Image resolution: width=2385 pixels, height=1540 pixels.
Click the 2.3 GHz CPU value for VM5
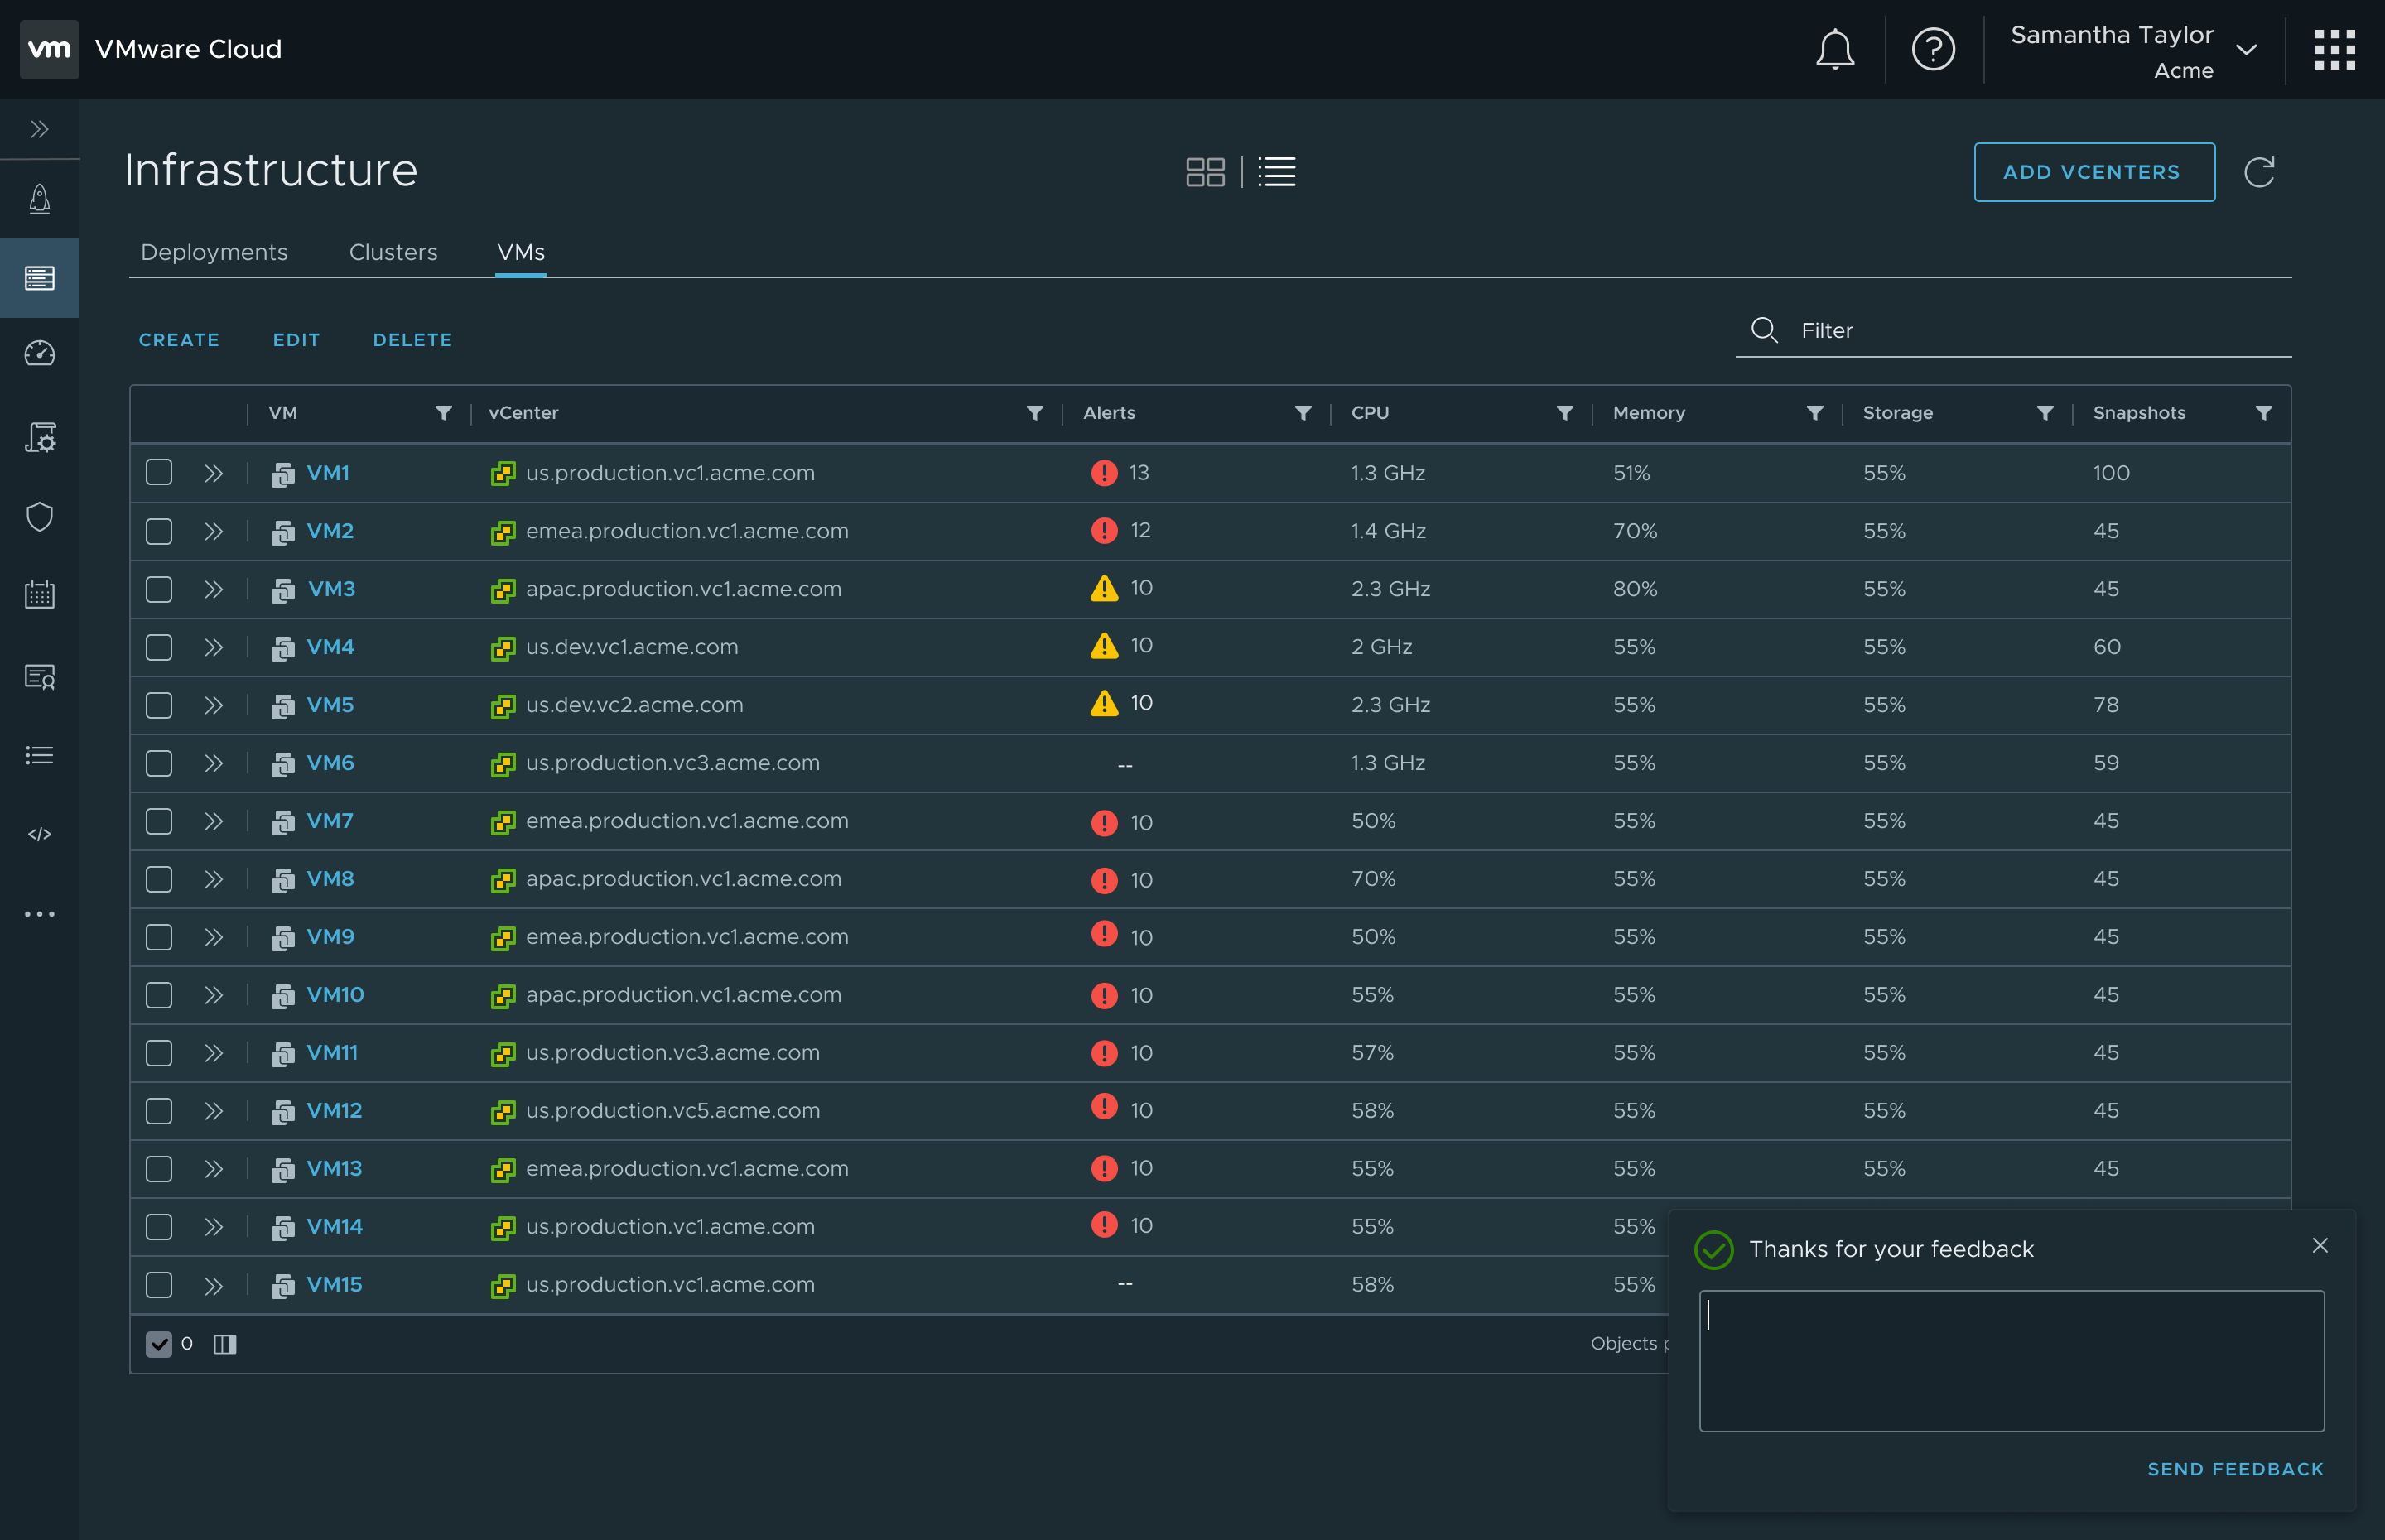click(x=1390, y=705)
